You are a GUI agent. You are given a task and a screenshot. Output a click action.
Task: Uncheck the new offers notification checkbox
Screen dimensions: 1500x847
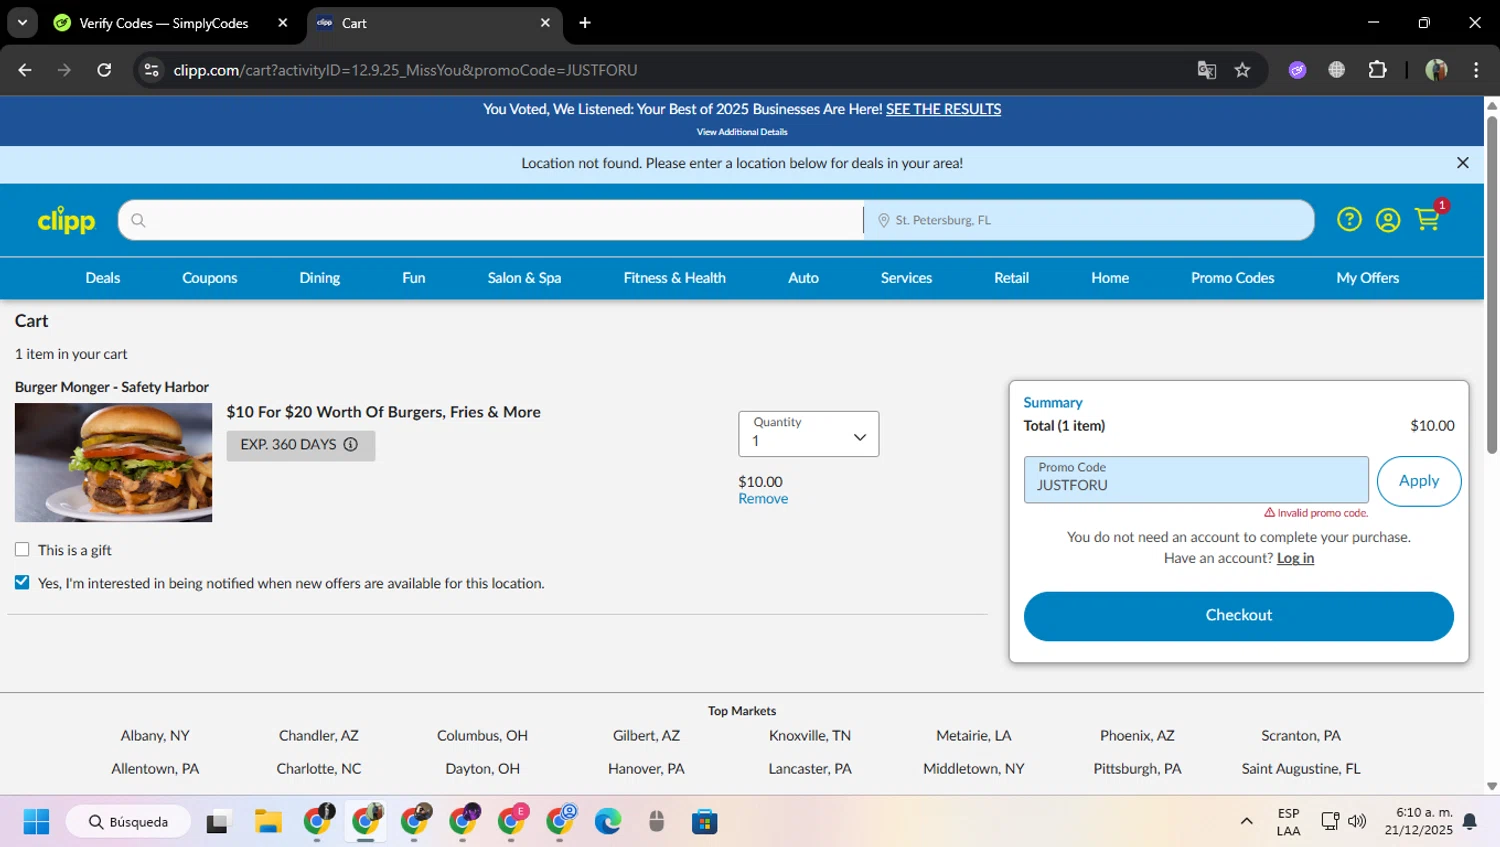(x=22, y=582)
